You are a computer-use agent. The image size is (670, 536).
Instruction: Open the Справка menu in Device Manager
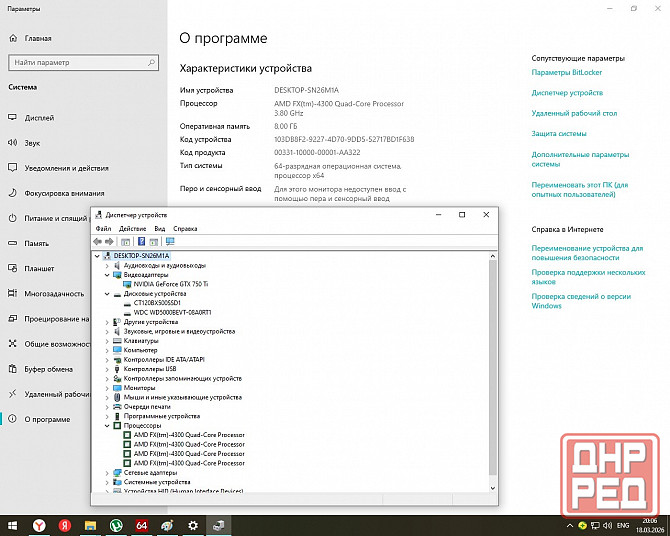click(185, 229)
